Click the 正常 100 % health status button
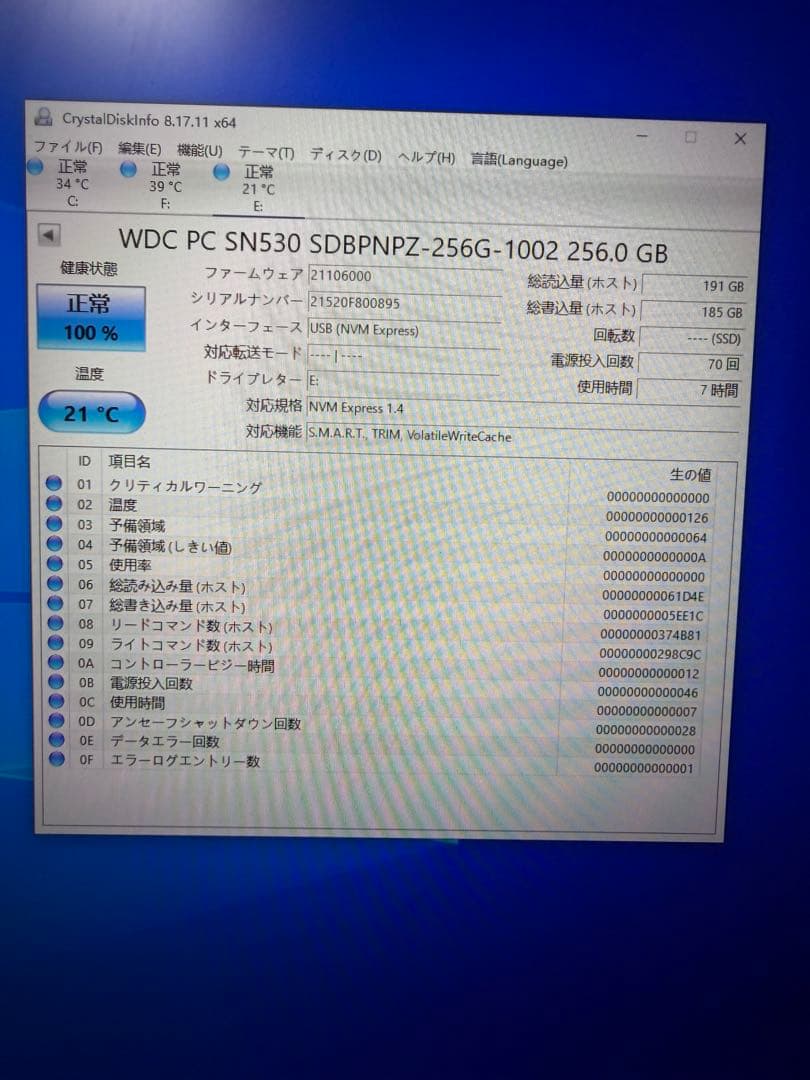Viewport: 810px width, 1080px height. 91,318
